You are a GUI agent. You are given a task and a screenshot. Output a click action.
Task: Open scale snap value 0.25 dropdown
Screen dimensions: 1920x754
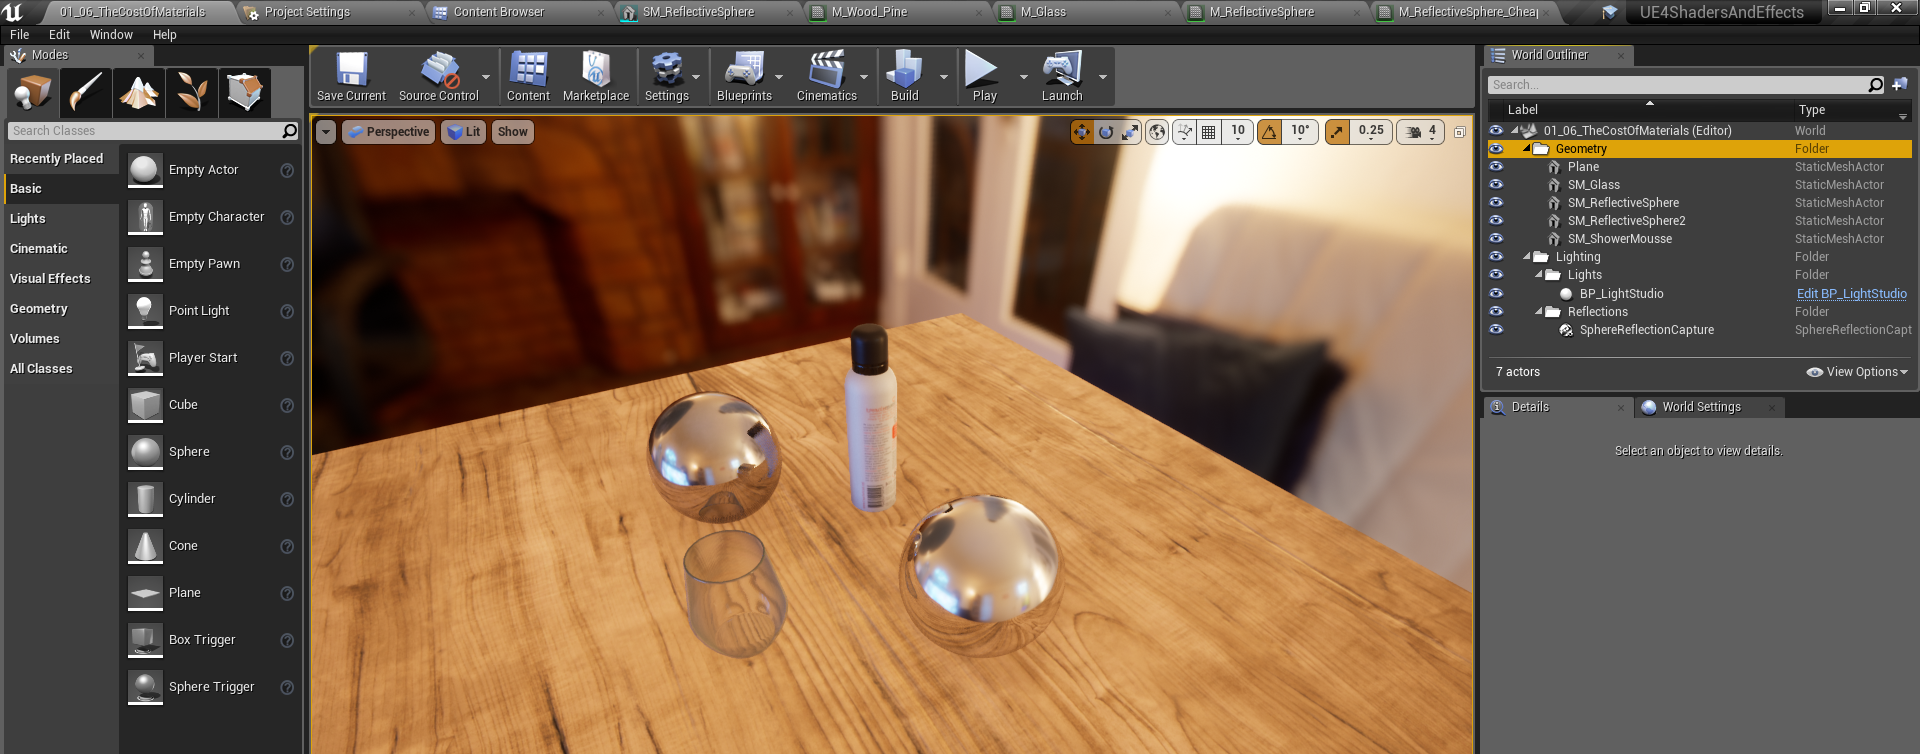(x=1371, y=132)
